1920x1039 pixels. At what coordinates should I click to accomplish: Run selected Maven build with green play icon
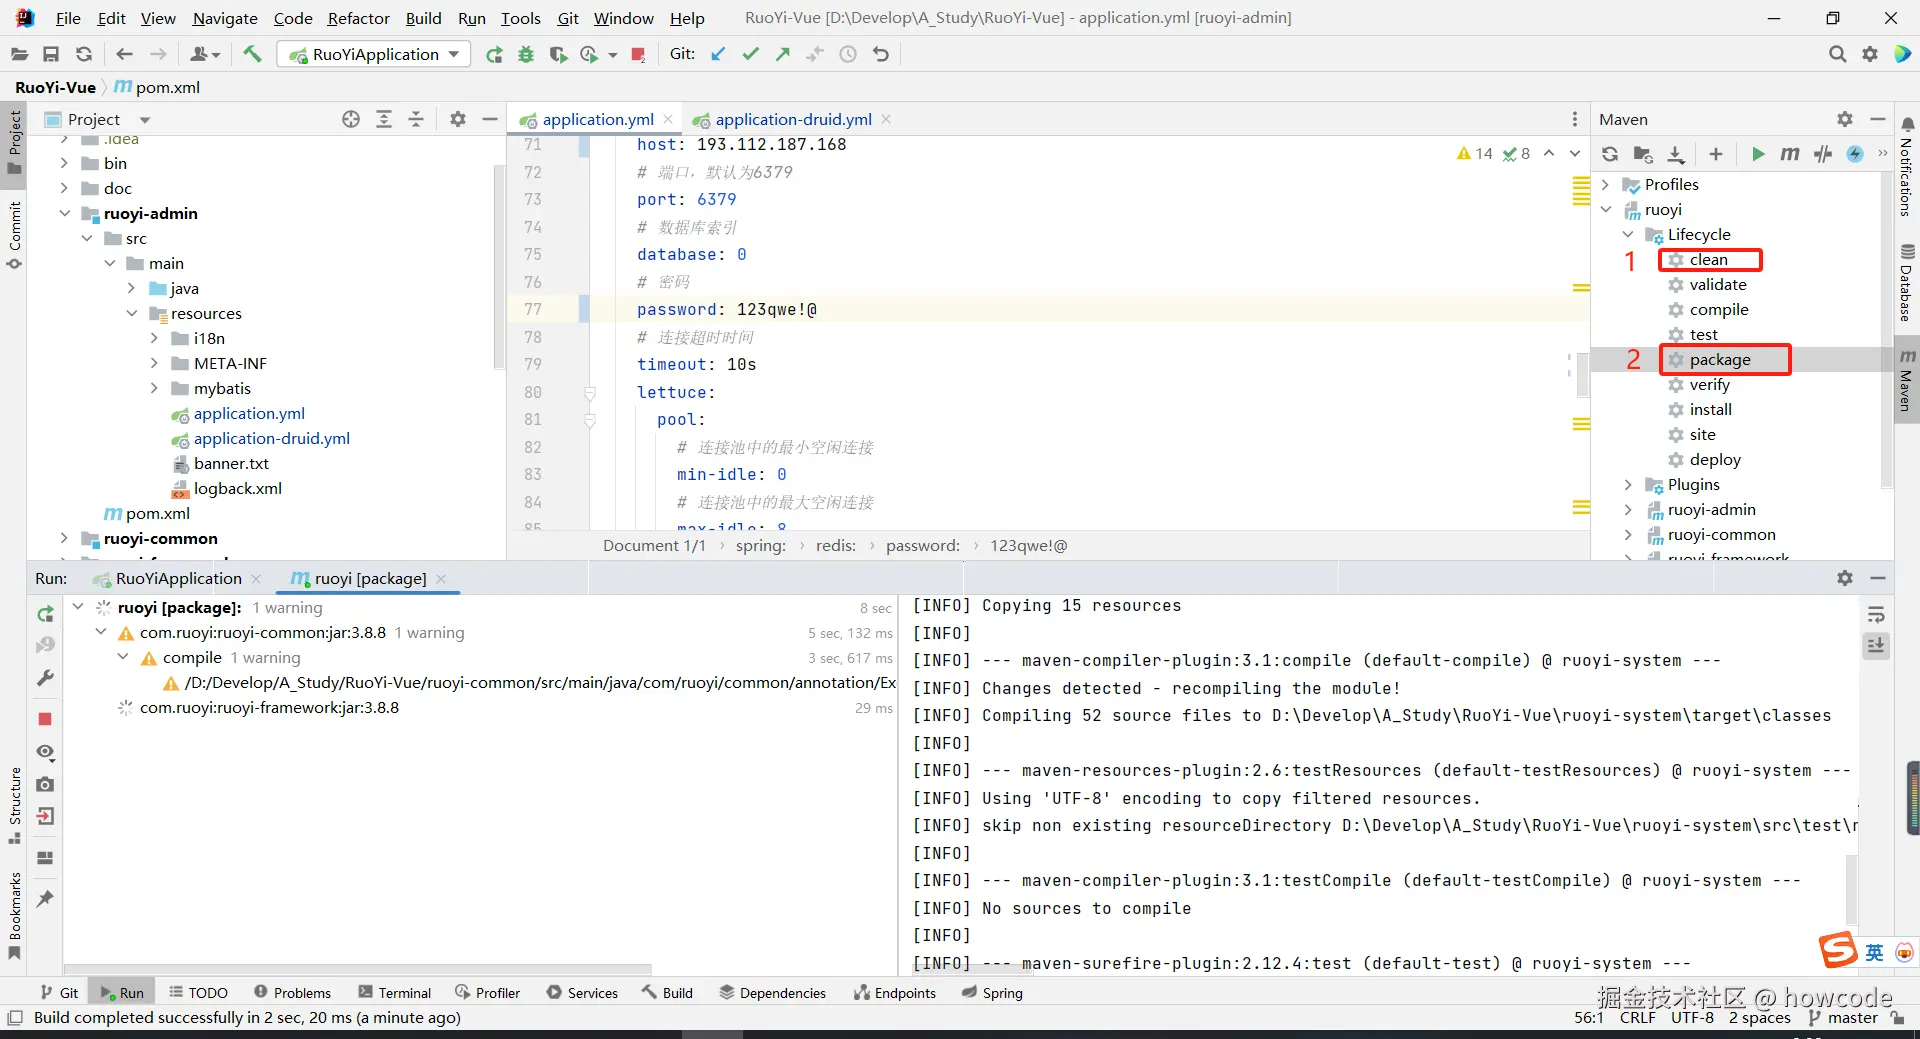point(1757,154)
